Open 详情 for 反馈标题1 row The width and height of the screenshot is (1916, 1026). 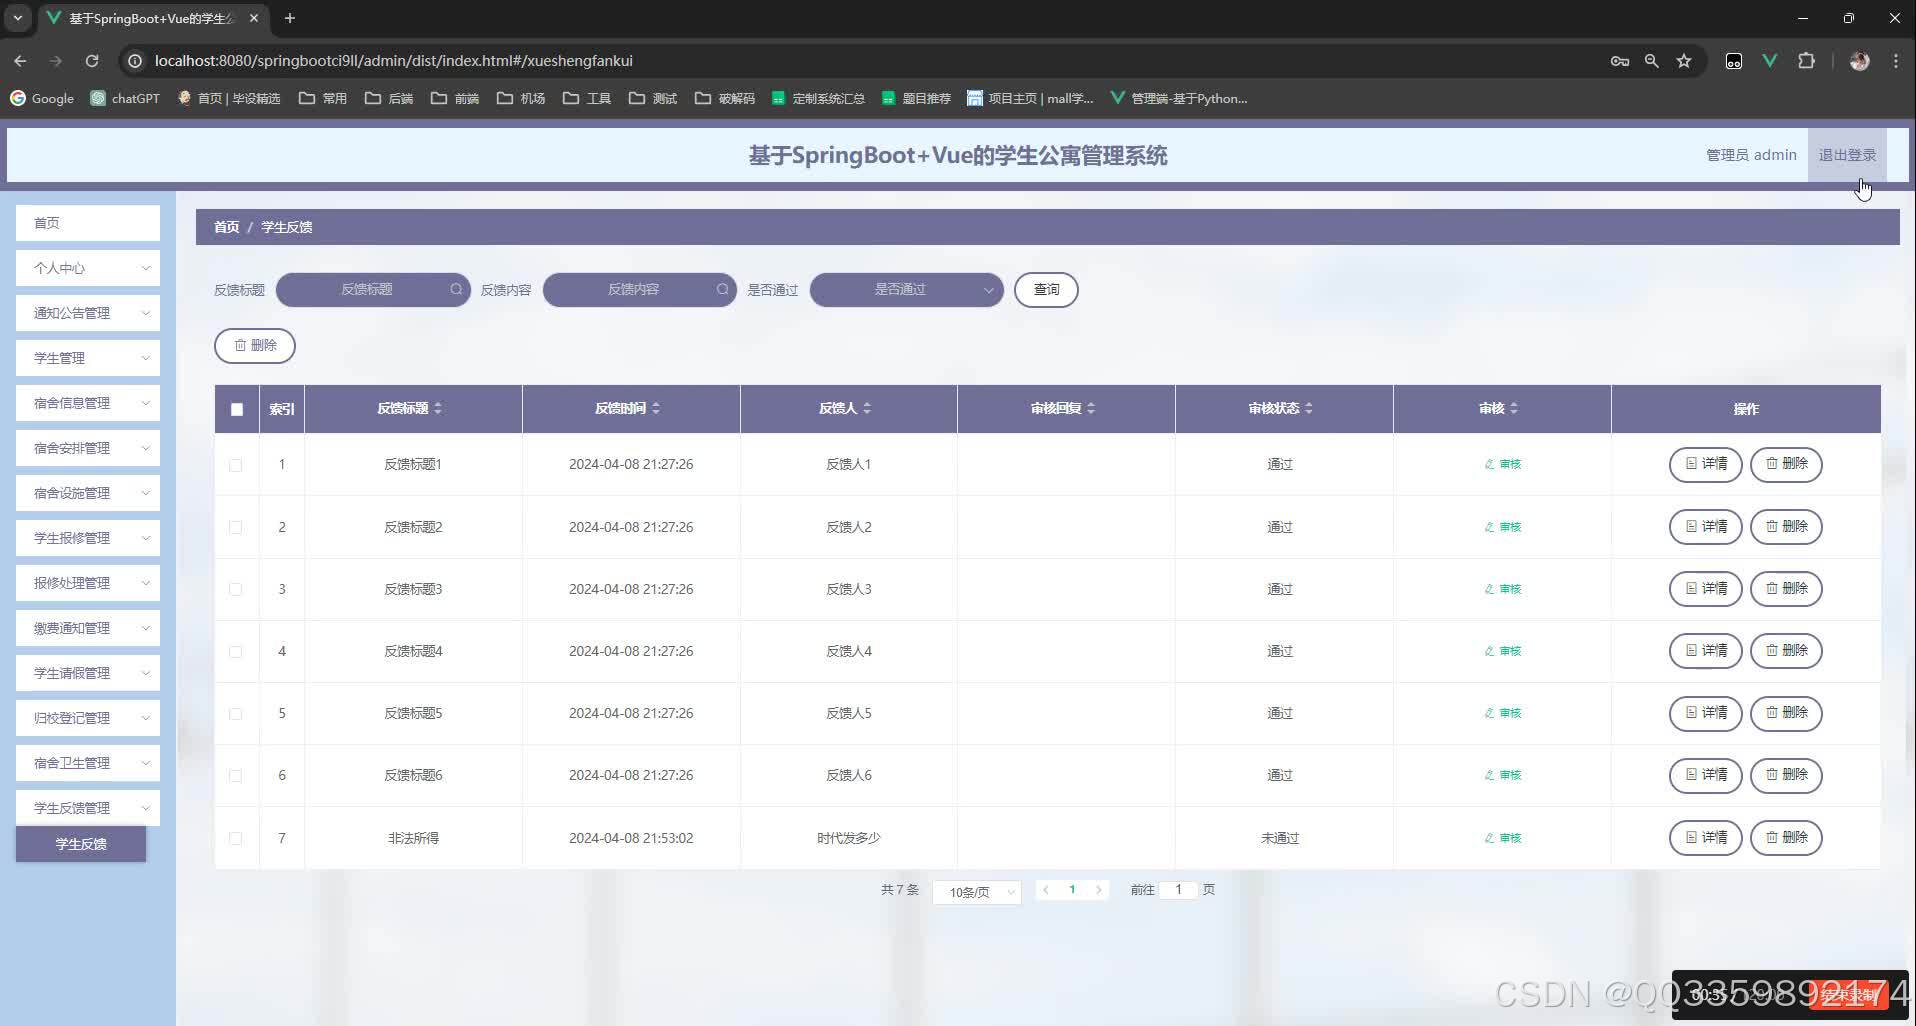click(1706, 464)
